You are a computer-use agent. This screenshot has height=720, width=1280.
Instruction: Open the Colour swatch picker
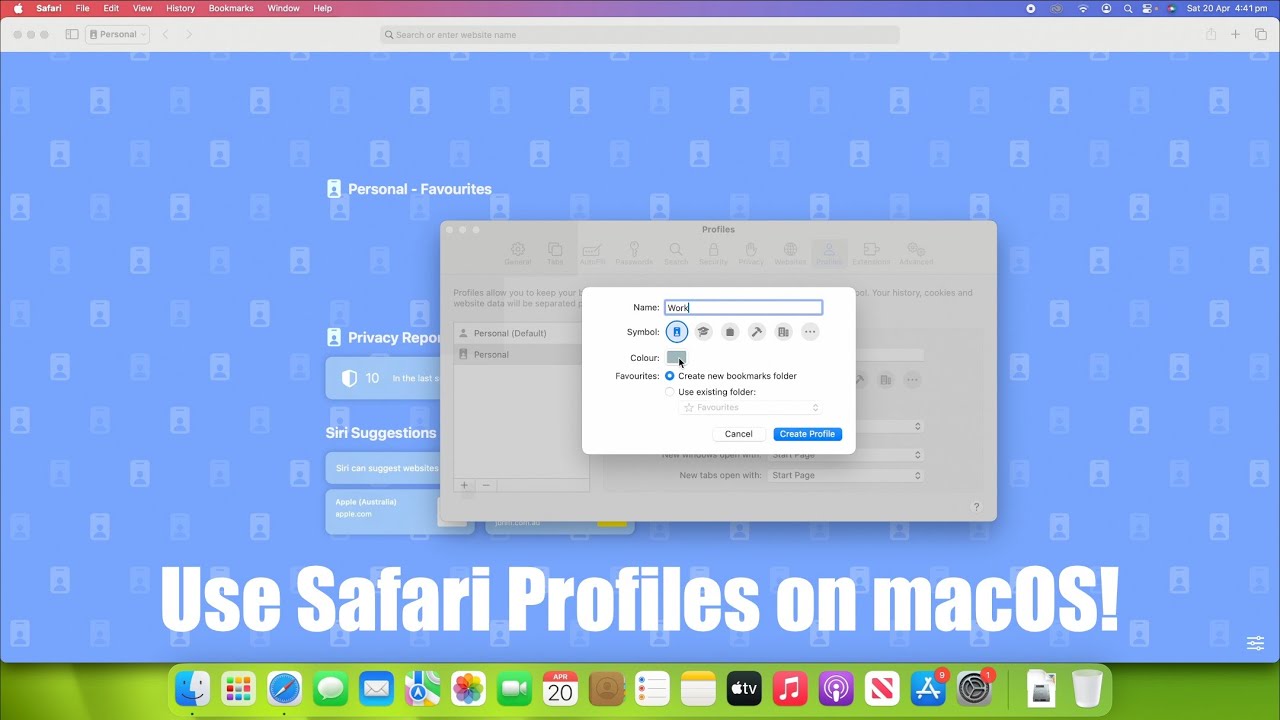[x=676, y=358]
